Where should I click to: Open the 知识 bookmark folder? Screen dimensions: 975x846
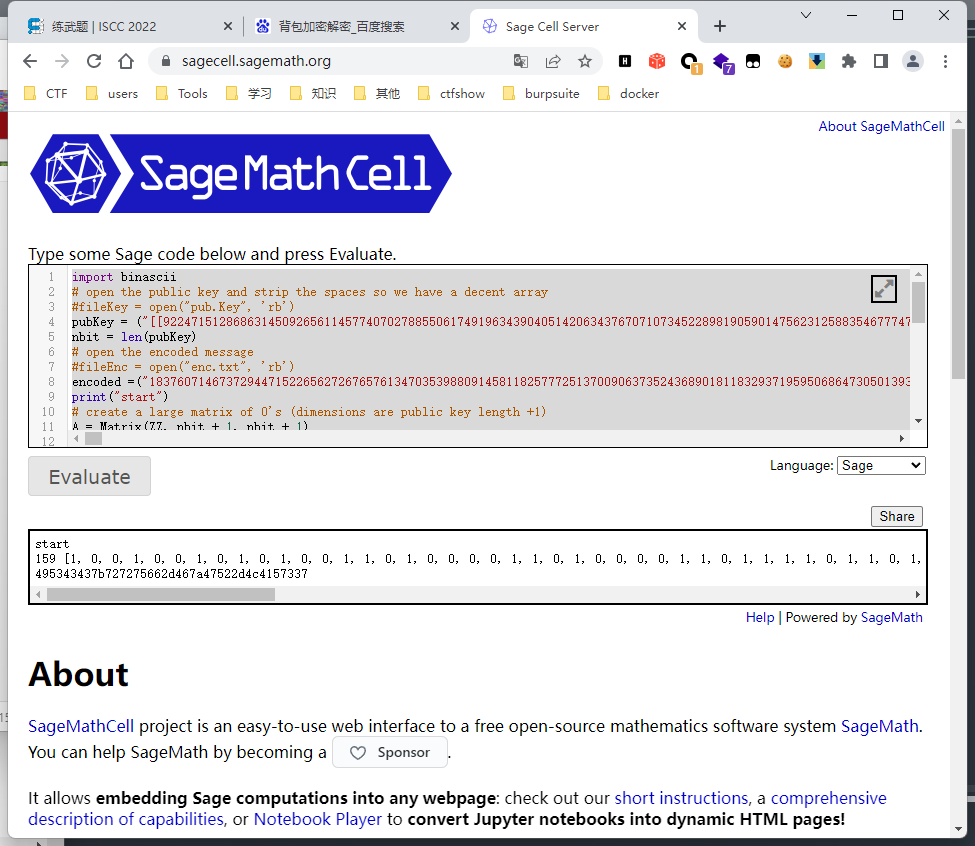tap(313, 93)
